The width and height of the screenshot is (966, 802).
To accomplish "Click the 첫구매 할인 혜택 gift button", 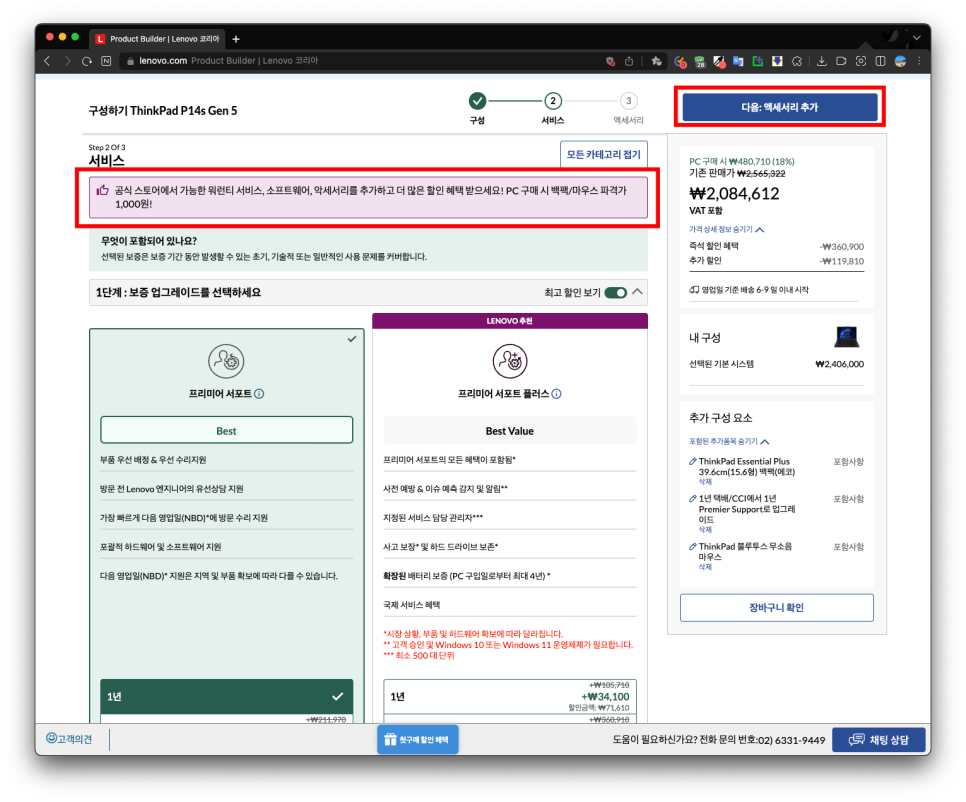I will pos(418,739).
